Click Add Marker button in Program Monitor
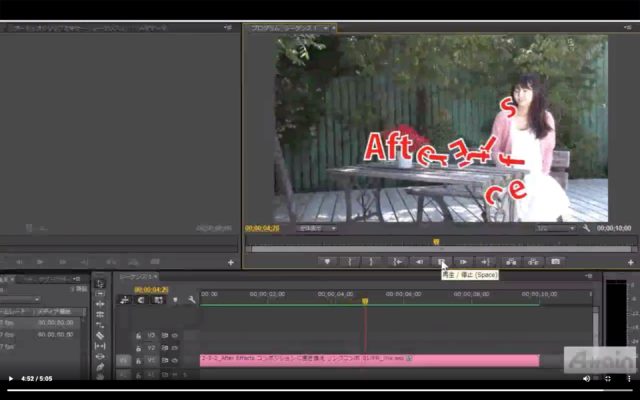Screen dimensions: 640x400 [x=327, y=262]
